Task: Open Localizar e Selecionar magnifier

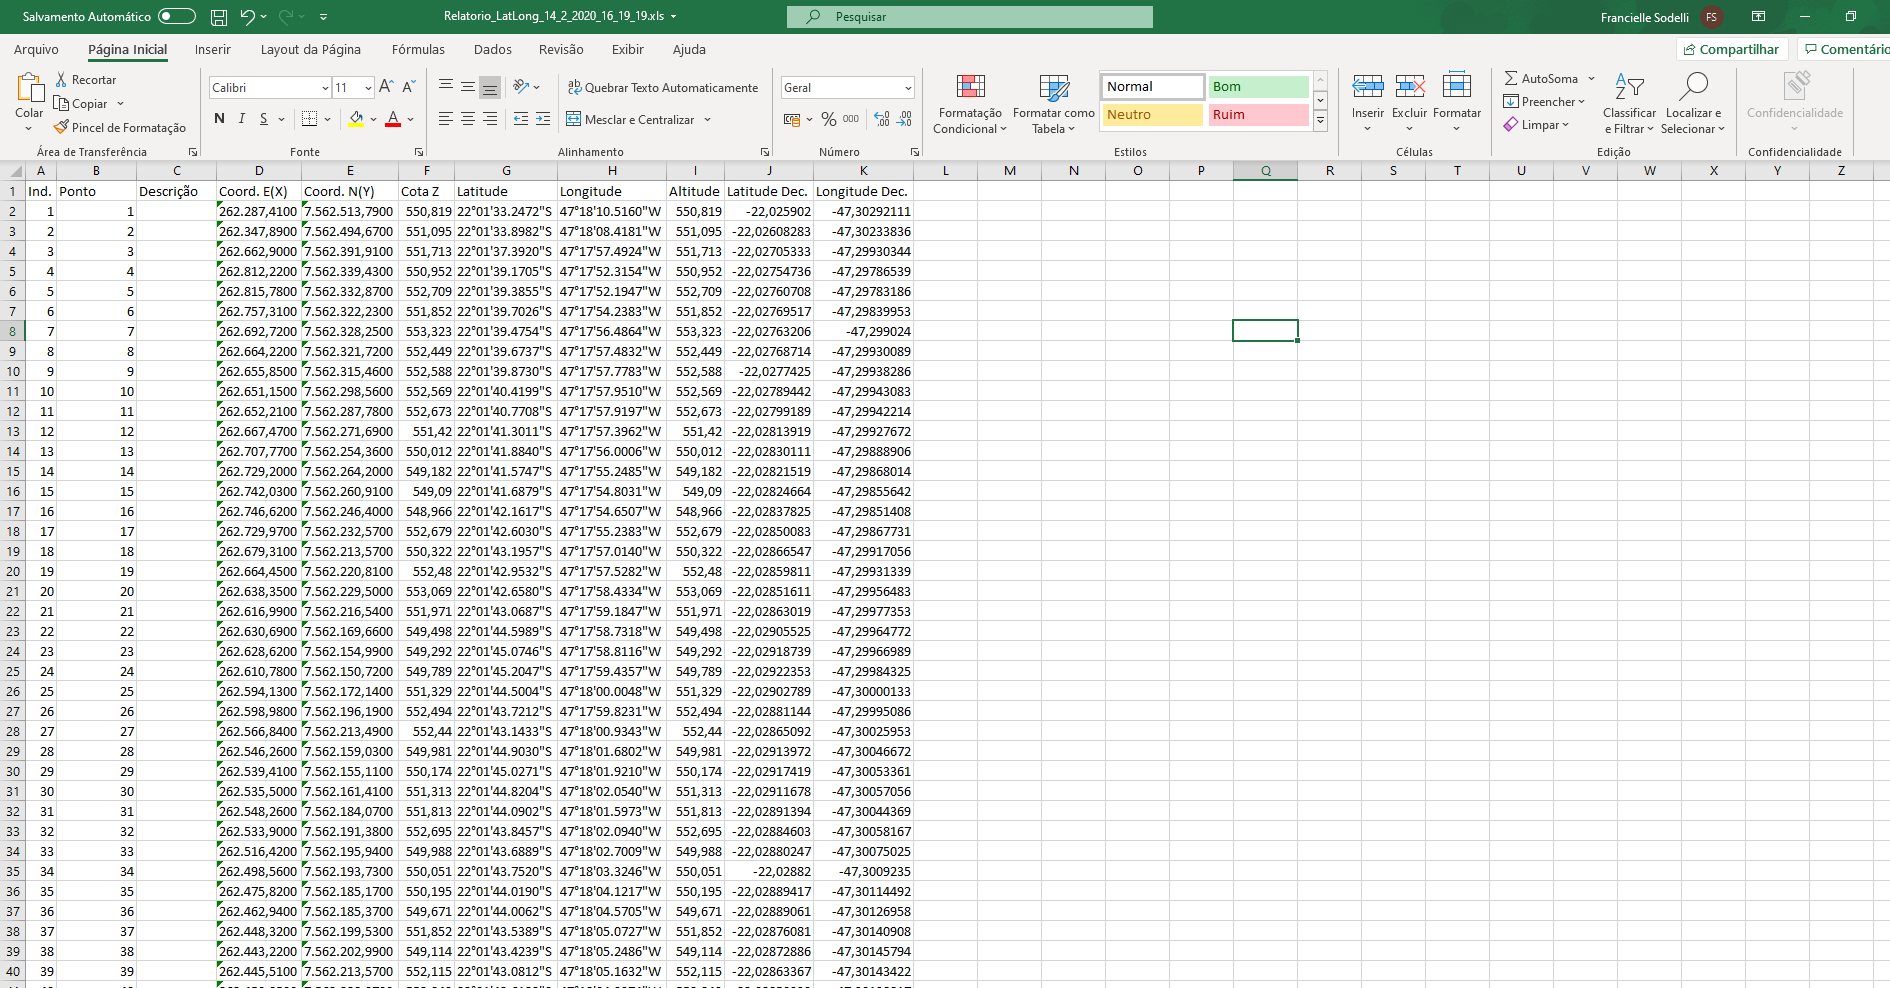Action: (1693, 88)
